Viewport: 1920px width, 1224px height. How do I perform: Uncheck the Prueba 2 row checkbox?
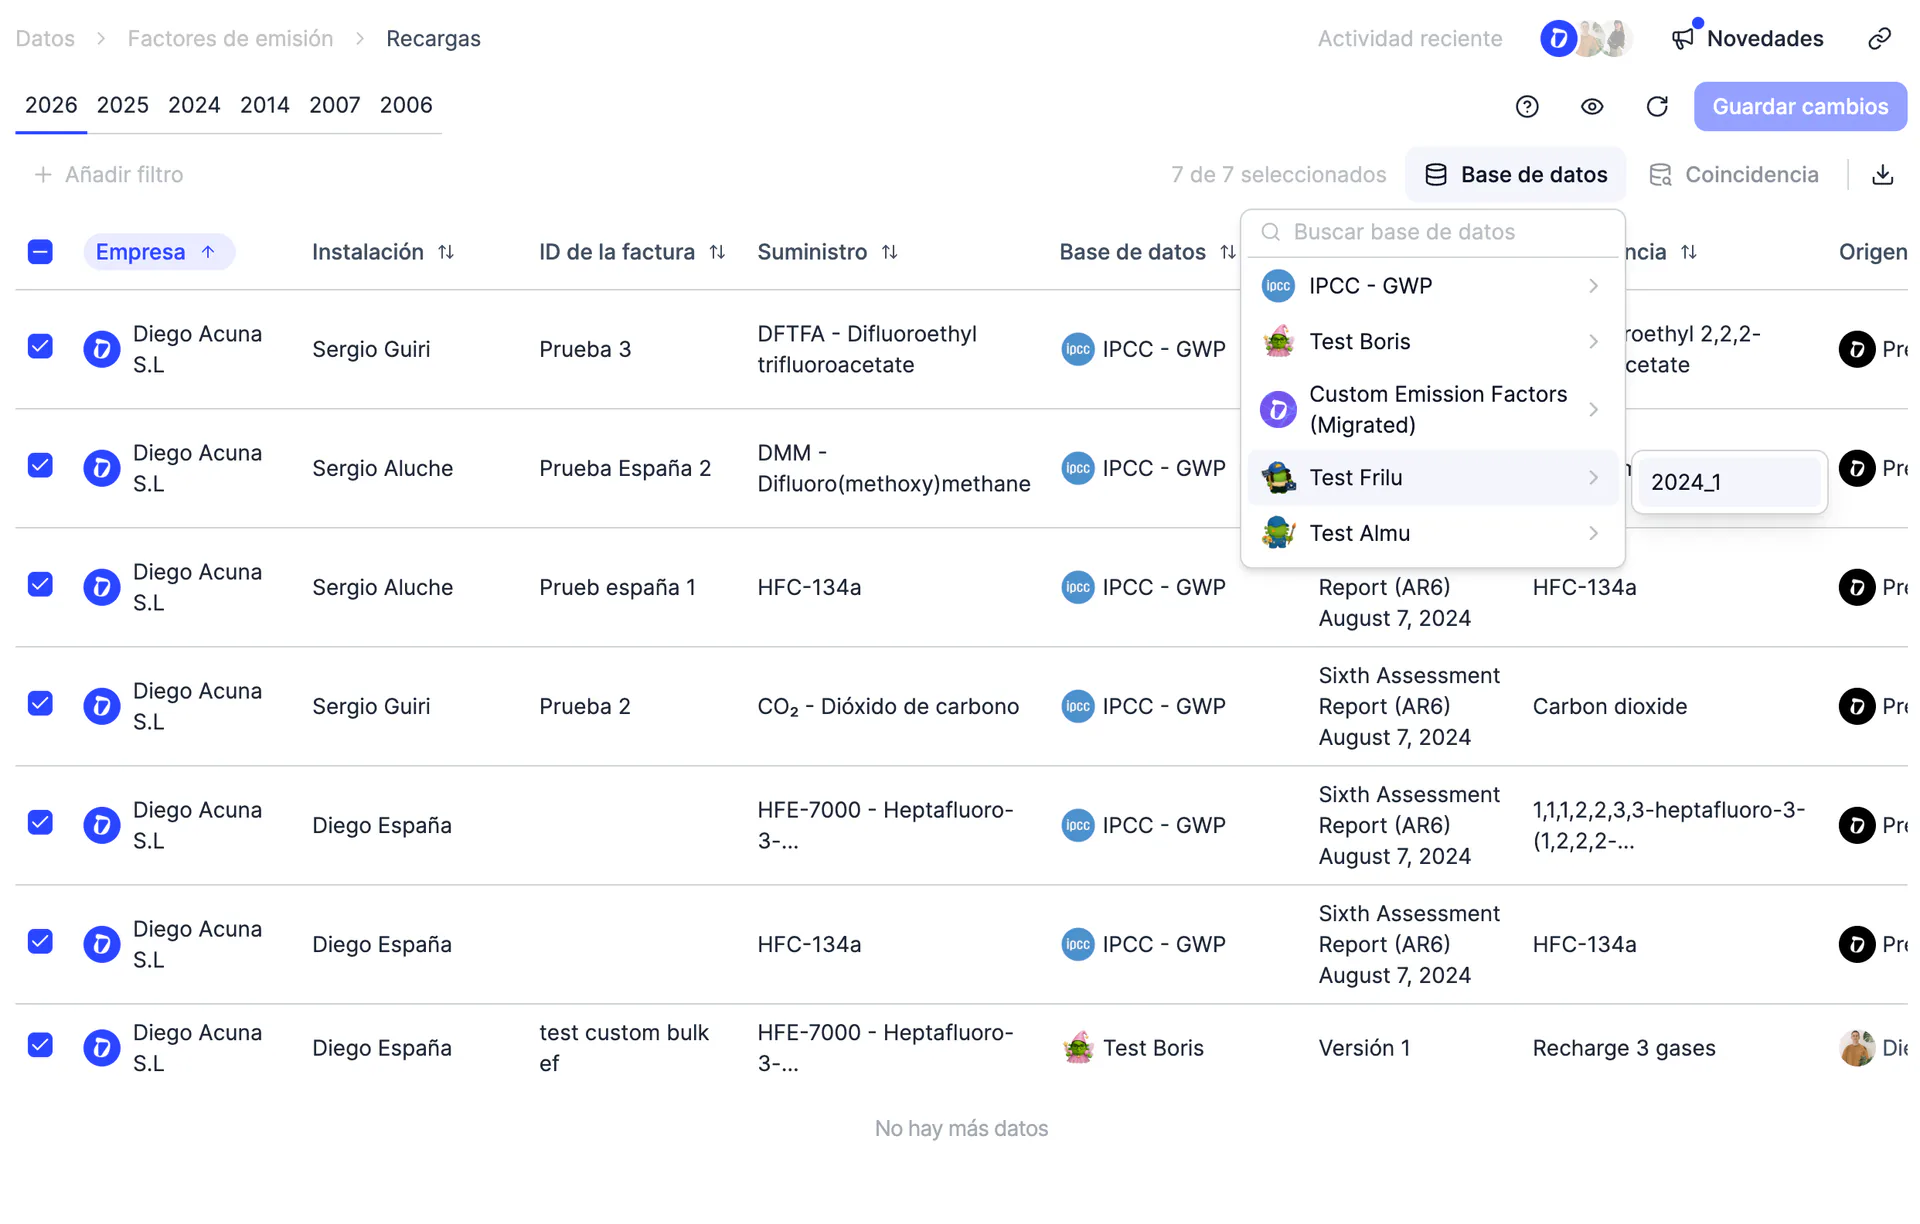click(x=40, y=704)
